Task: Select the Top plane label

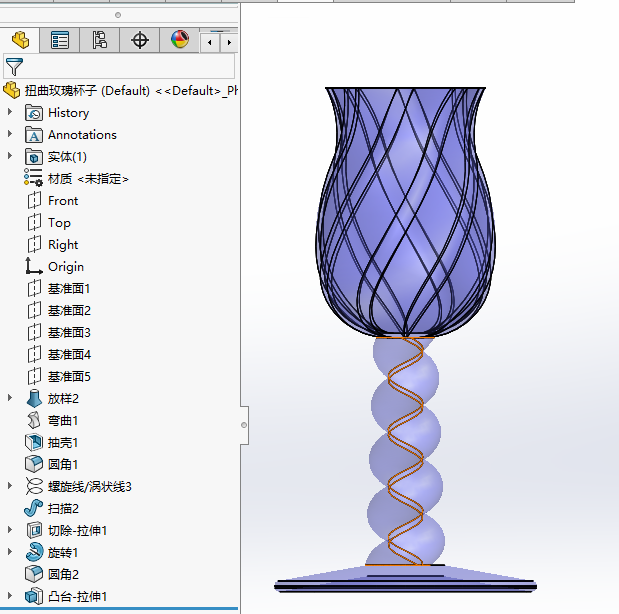Action: 60,223
